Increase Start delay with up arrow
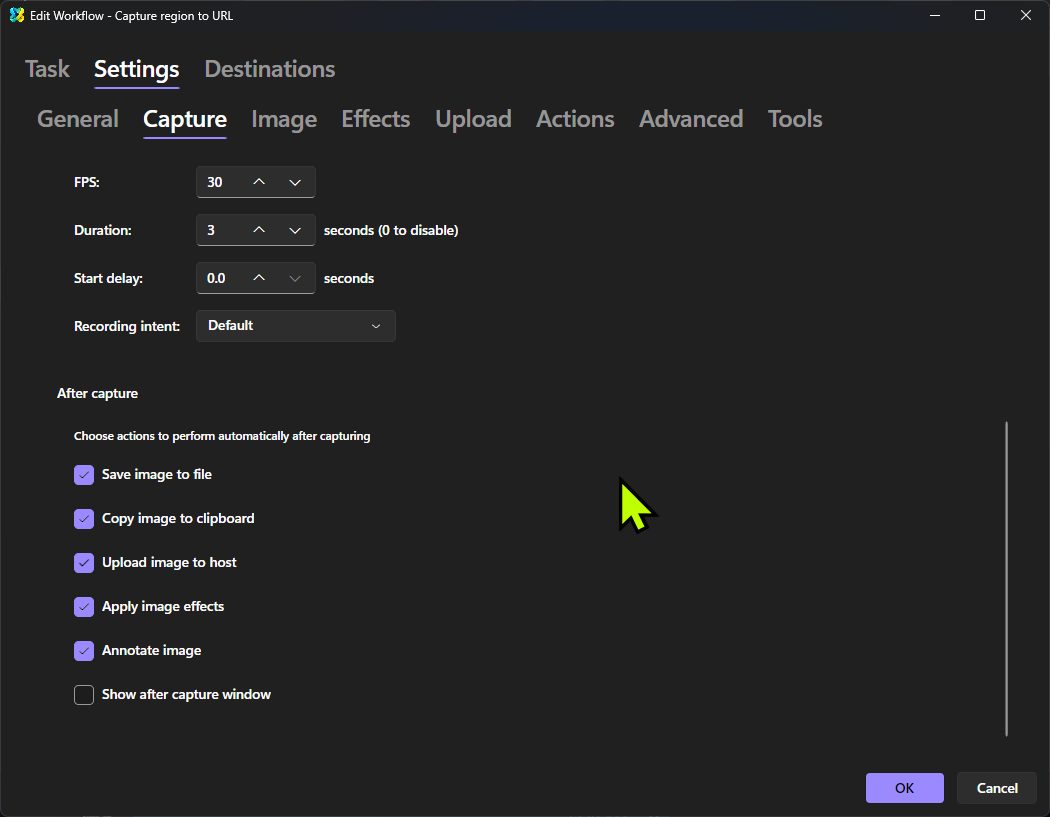This screenshot has width=1050, height=817. click(259, 278)
